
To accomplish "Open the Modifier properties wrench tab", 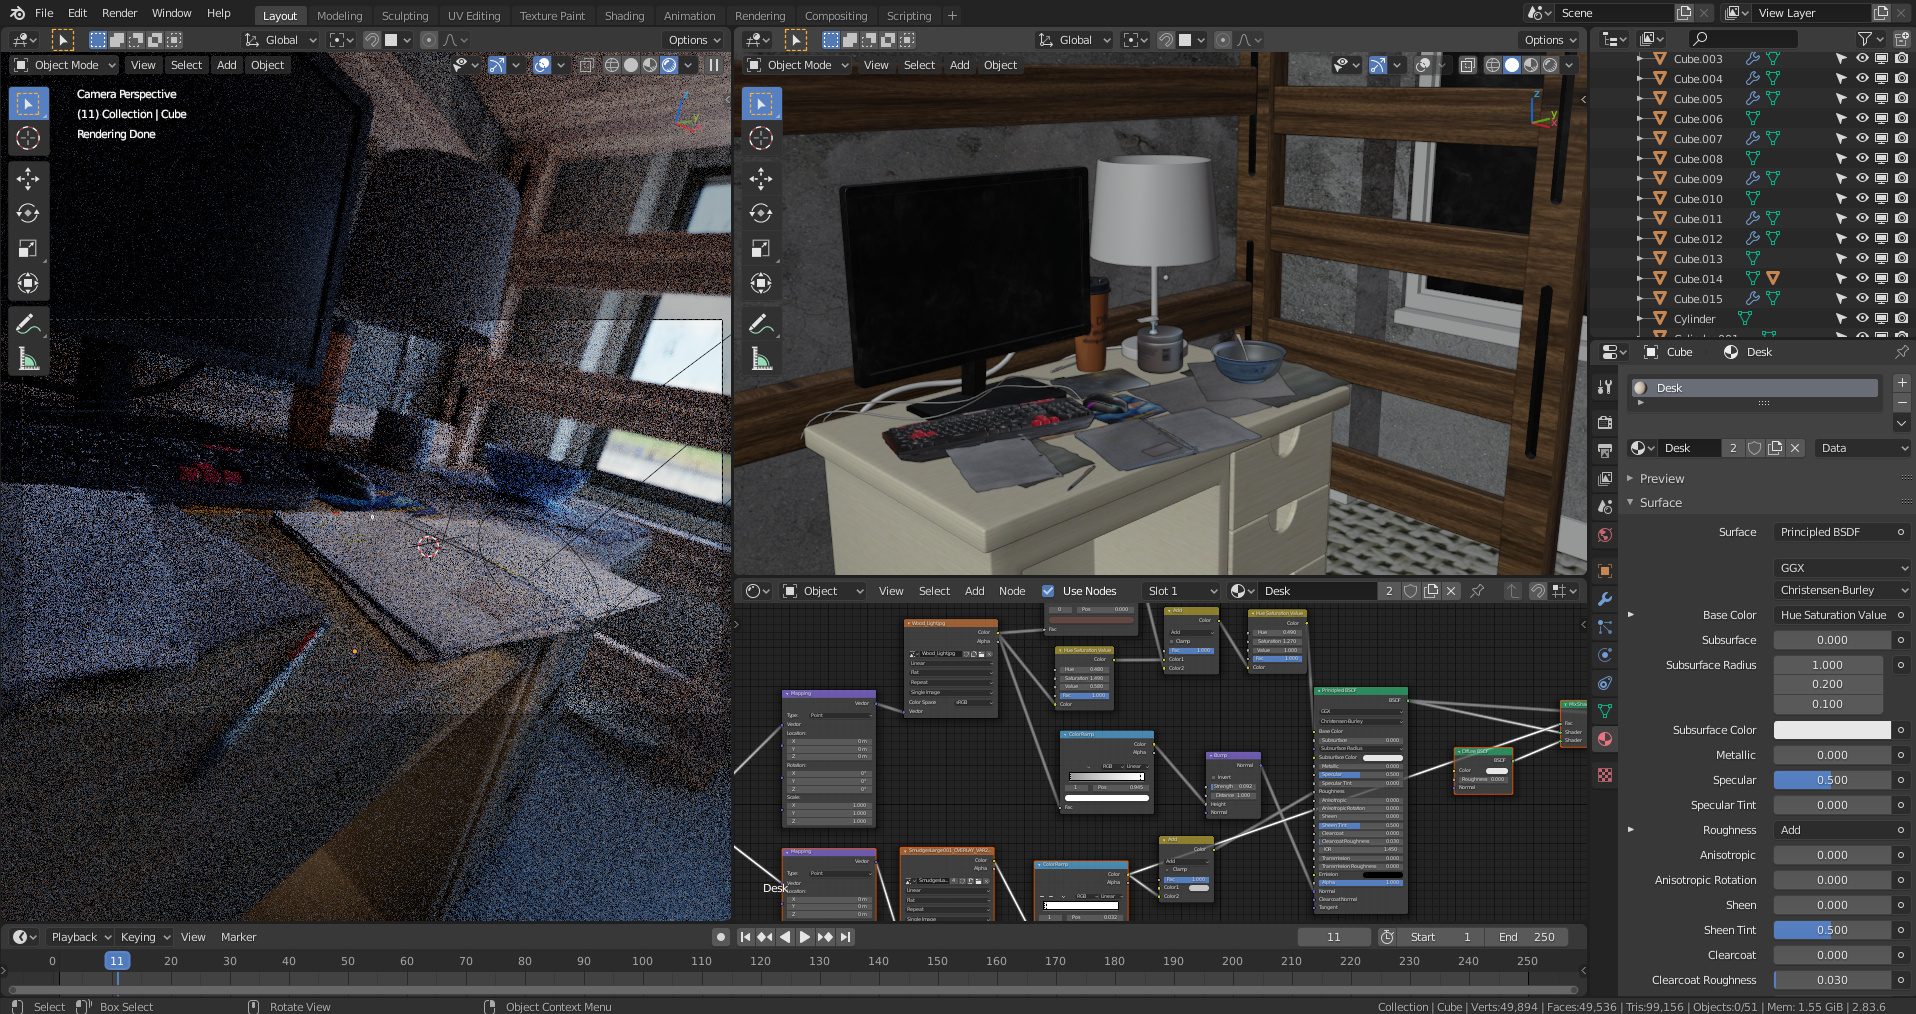I will coord(1605,599).
